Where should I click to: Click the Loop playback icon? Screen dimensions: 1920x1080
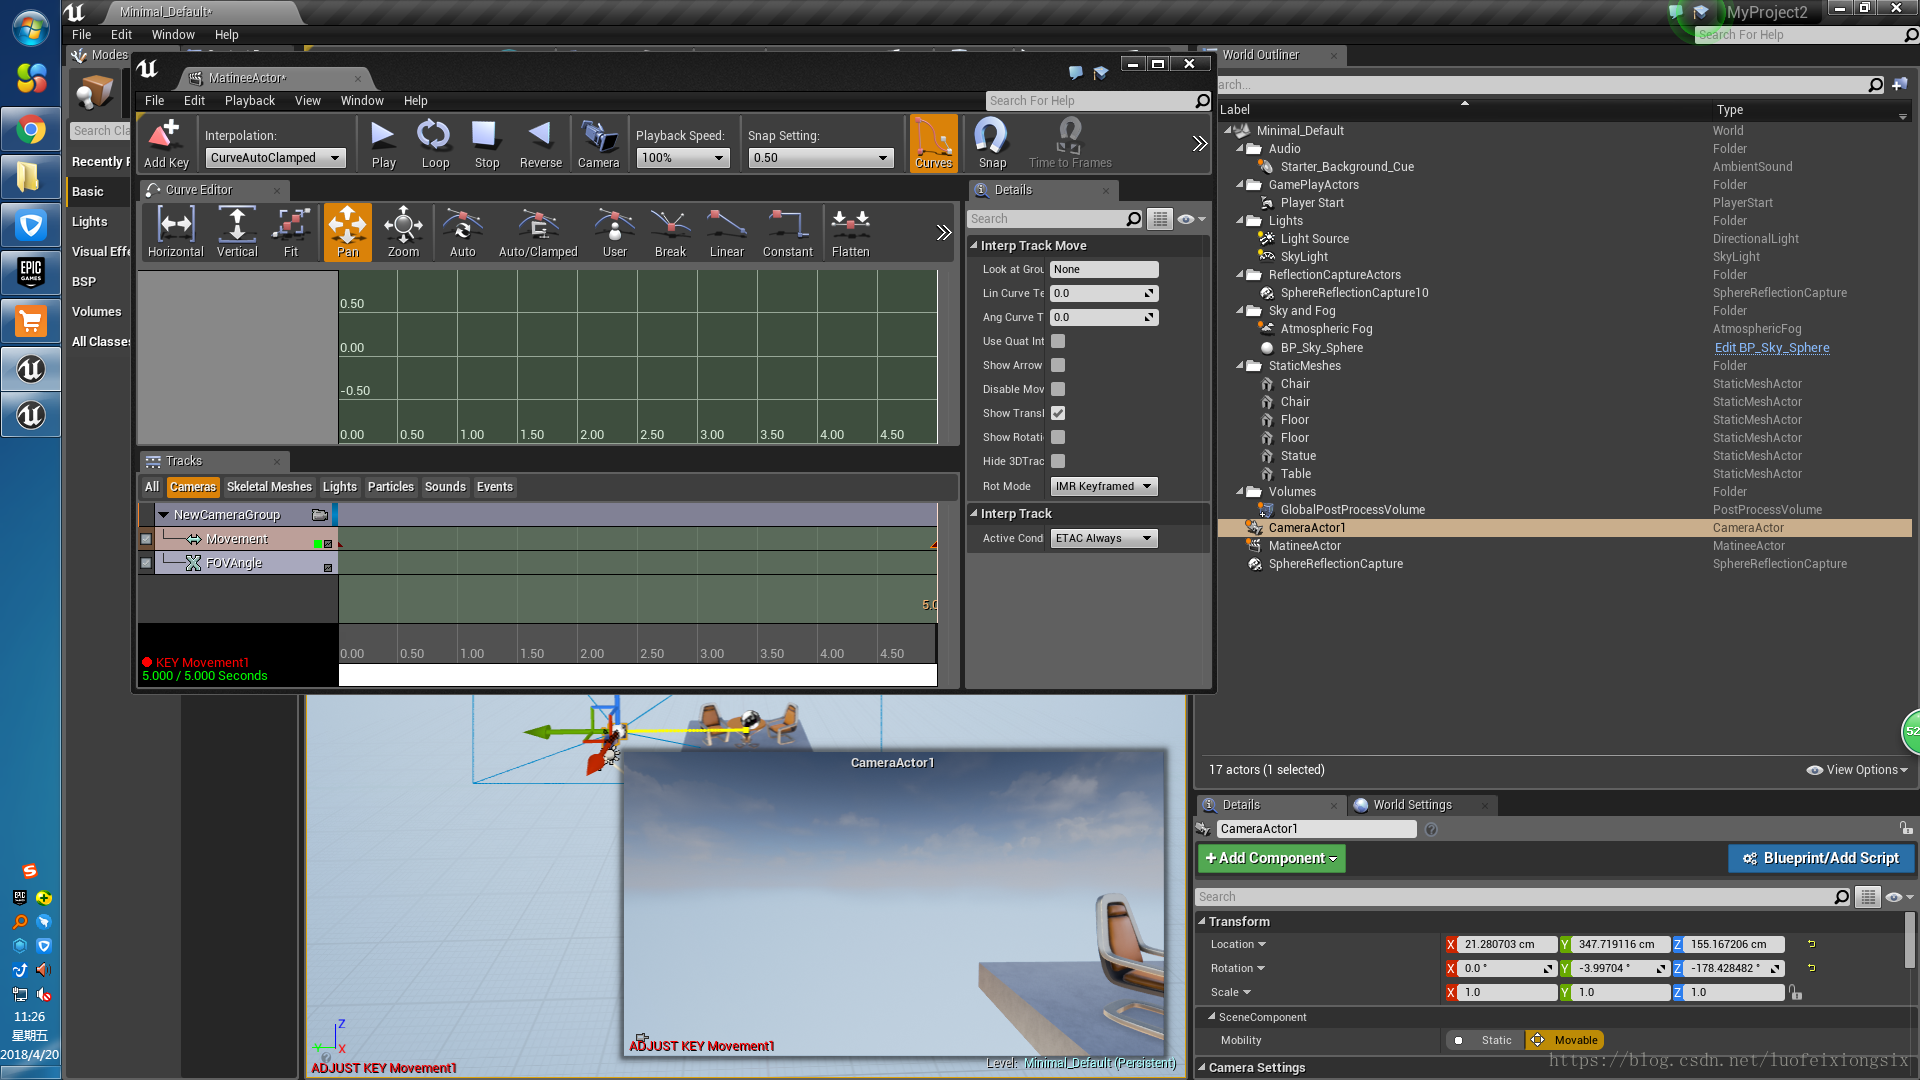(435, 143)
